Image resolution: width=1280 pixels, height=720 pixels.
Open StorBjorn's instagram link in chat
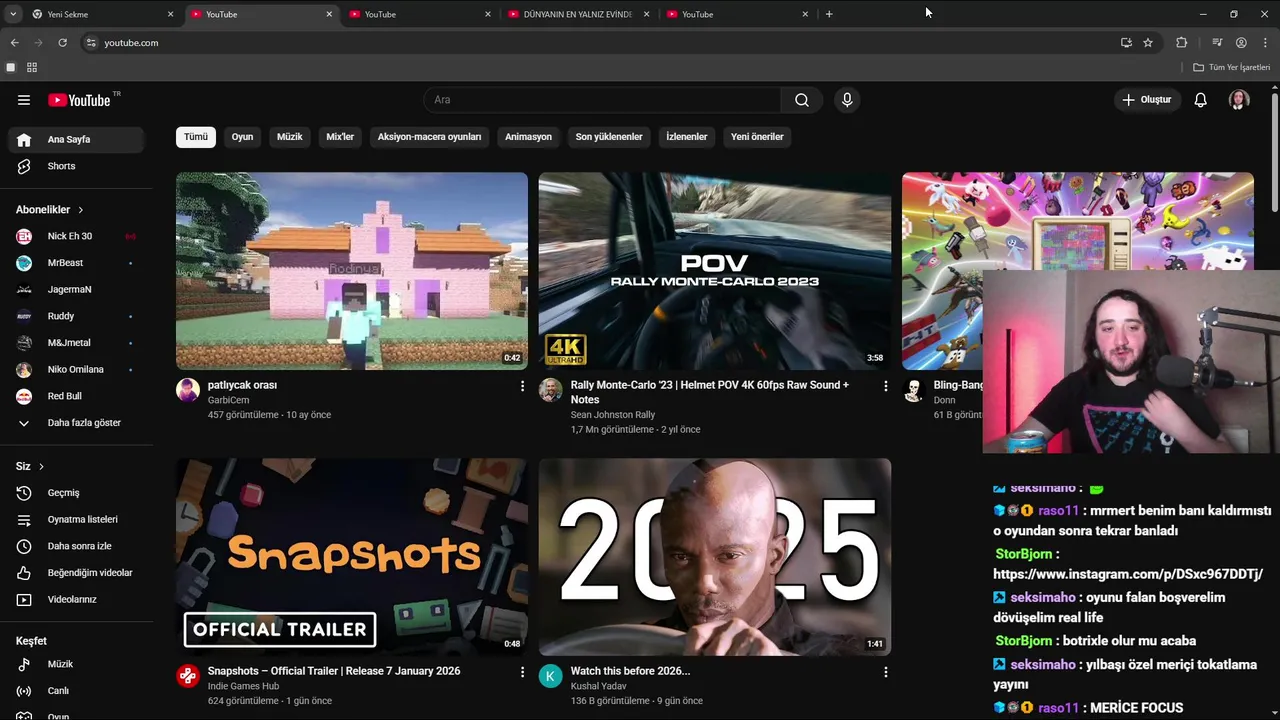point(1128,574)
